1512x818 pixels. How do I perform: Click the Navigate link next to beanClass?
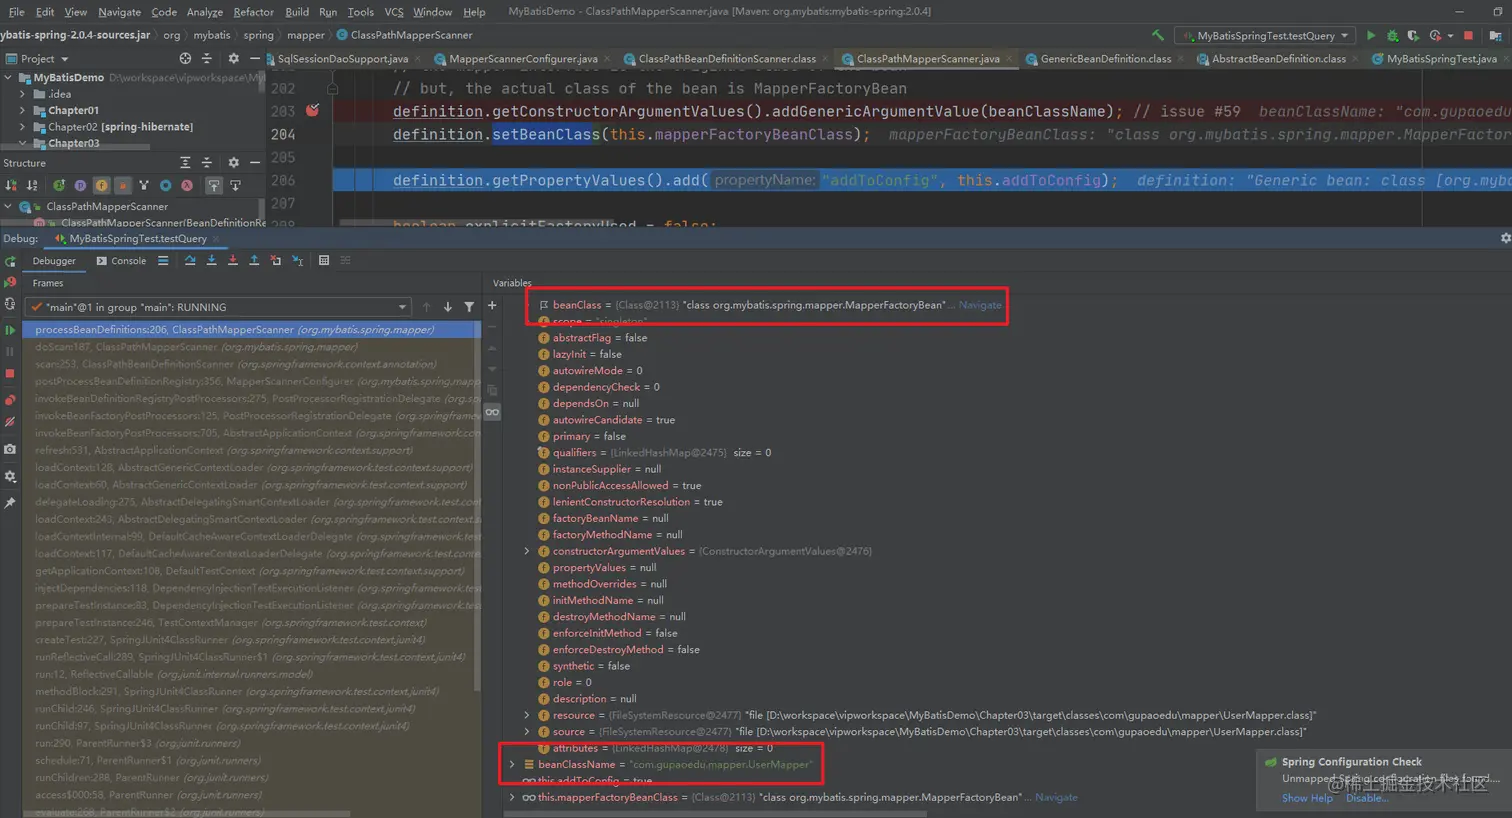(980, 305)
